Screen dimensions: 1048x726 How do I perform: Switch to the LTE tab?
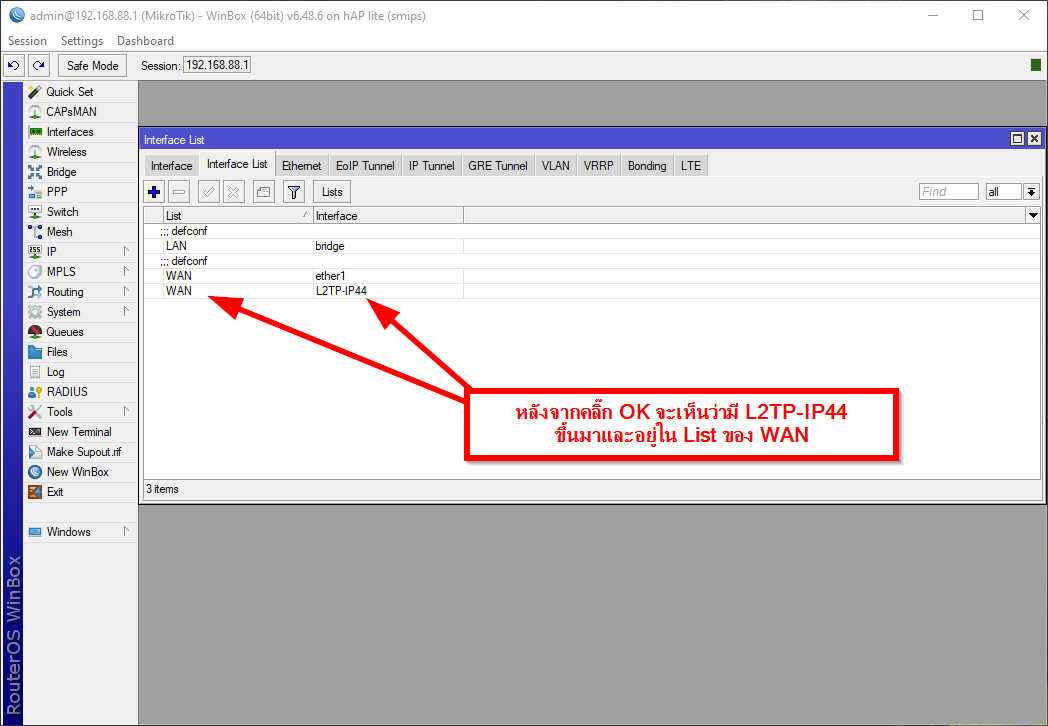(690, 166)
